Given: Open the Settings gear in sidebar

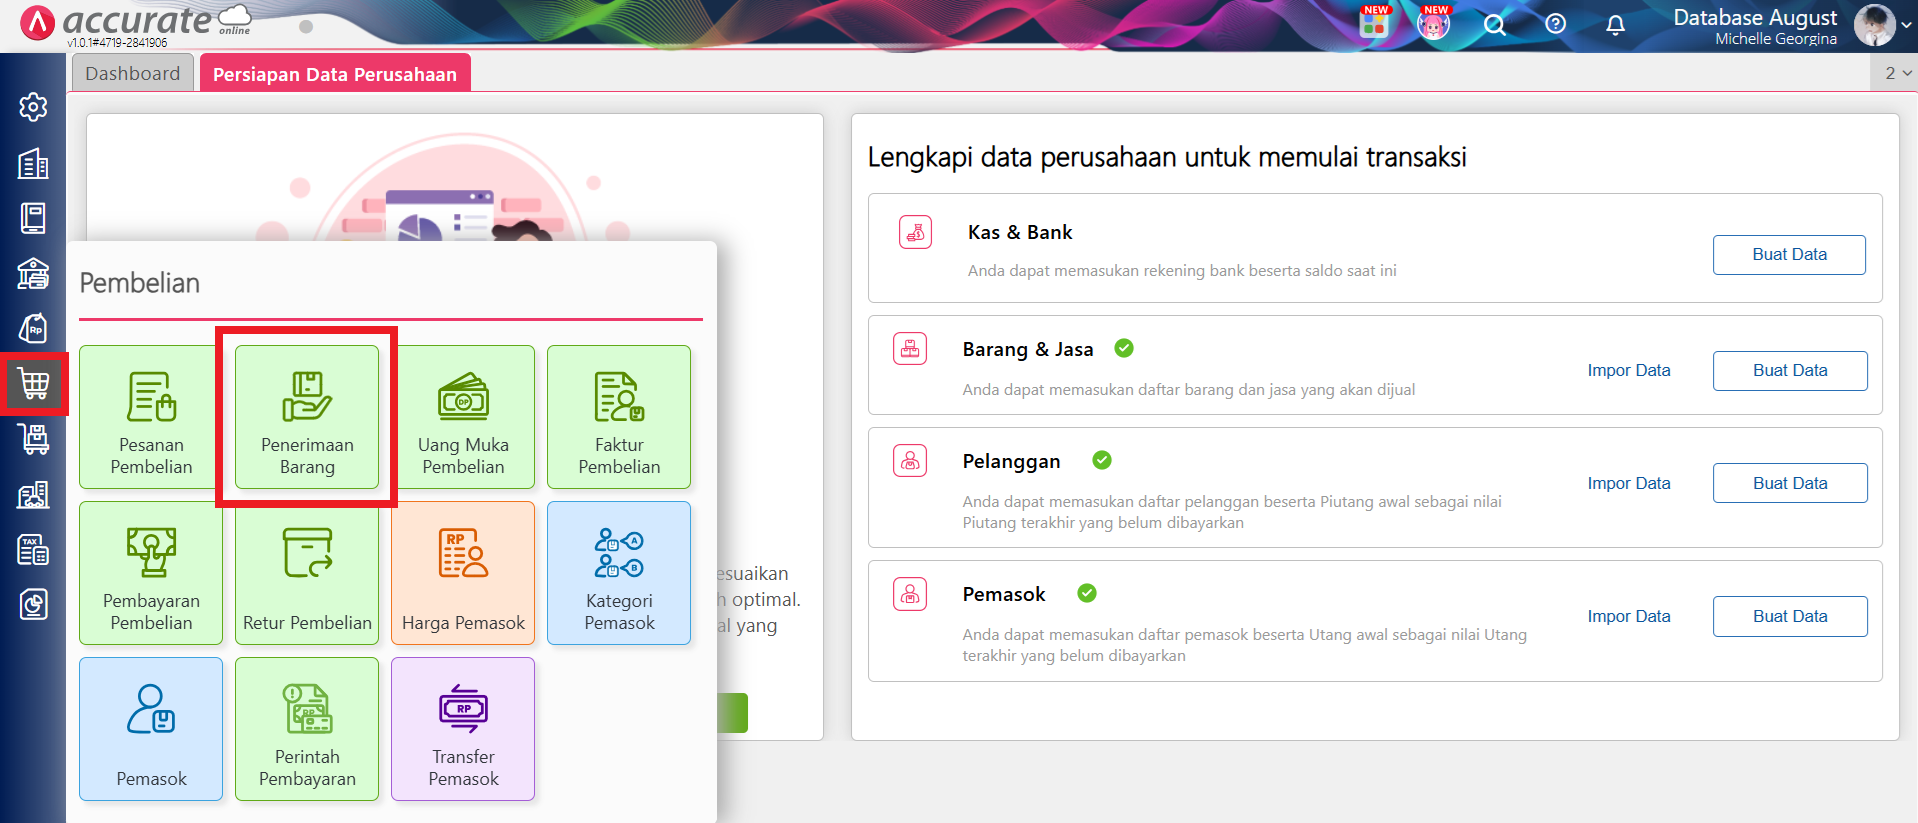Looking at the screenshot, I should [x=33, y=107].
